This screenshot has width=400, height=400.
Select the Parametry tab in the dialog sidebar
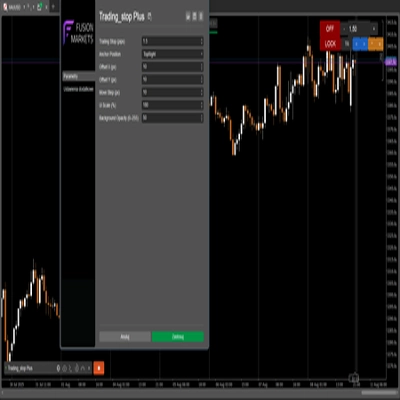click(x=79, y=76)
